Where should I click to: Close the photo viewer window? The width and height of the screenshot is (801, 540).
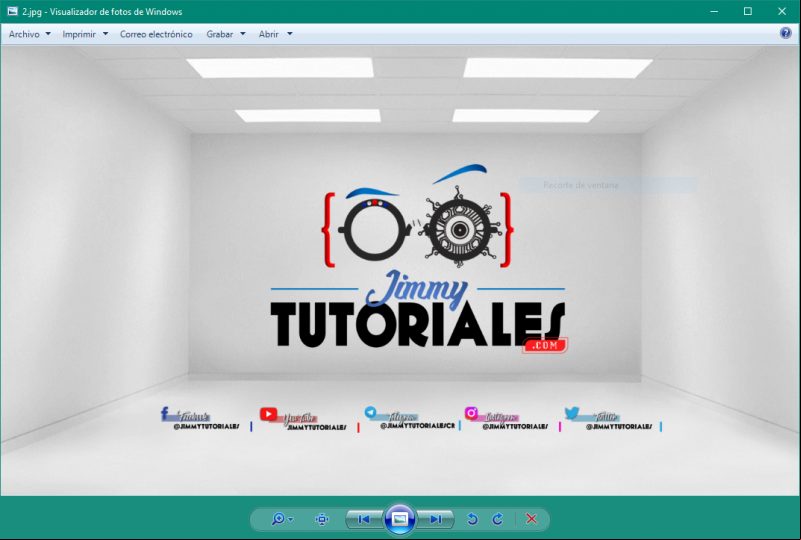coord(782,11)
